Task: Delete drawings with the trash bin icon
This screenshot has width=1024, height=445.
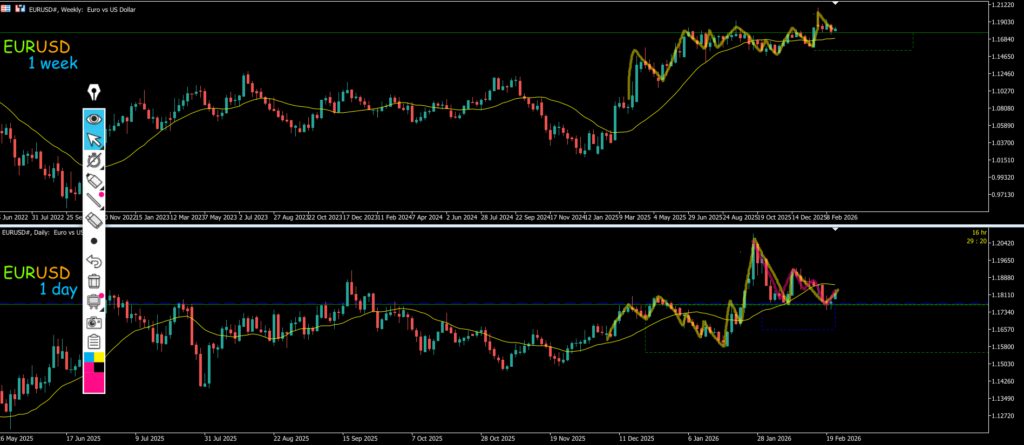Action: (94, 281)
